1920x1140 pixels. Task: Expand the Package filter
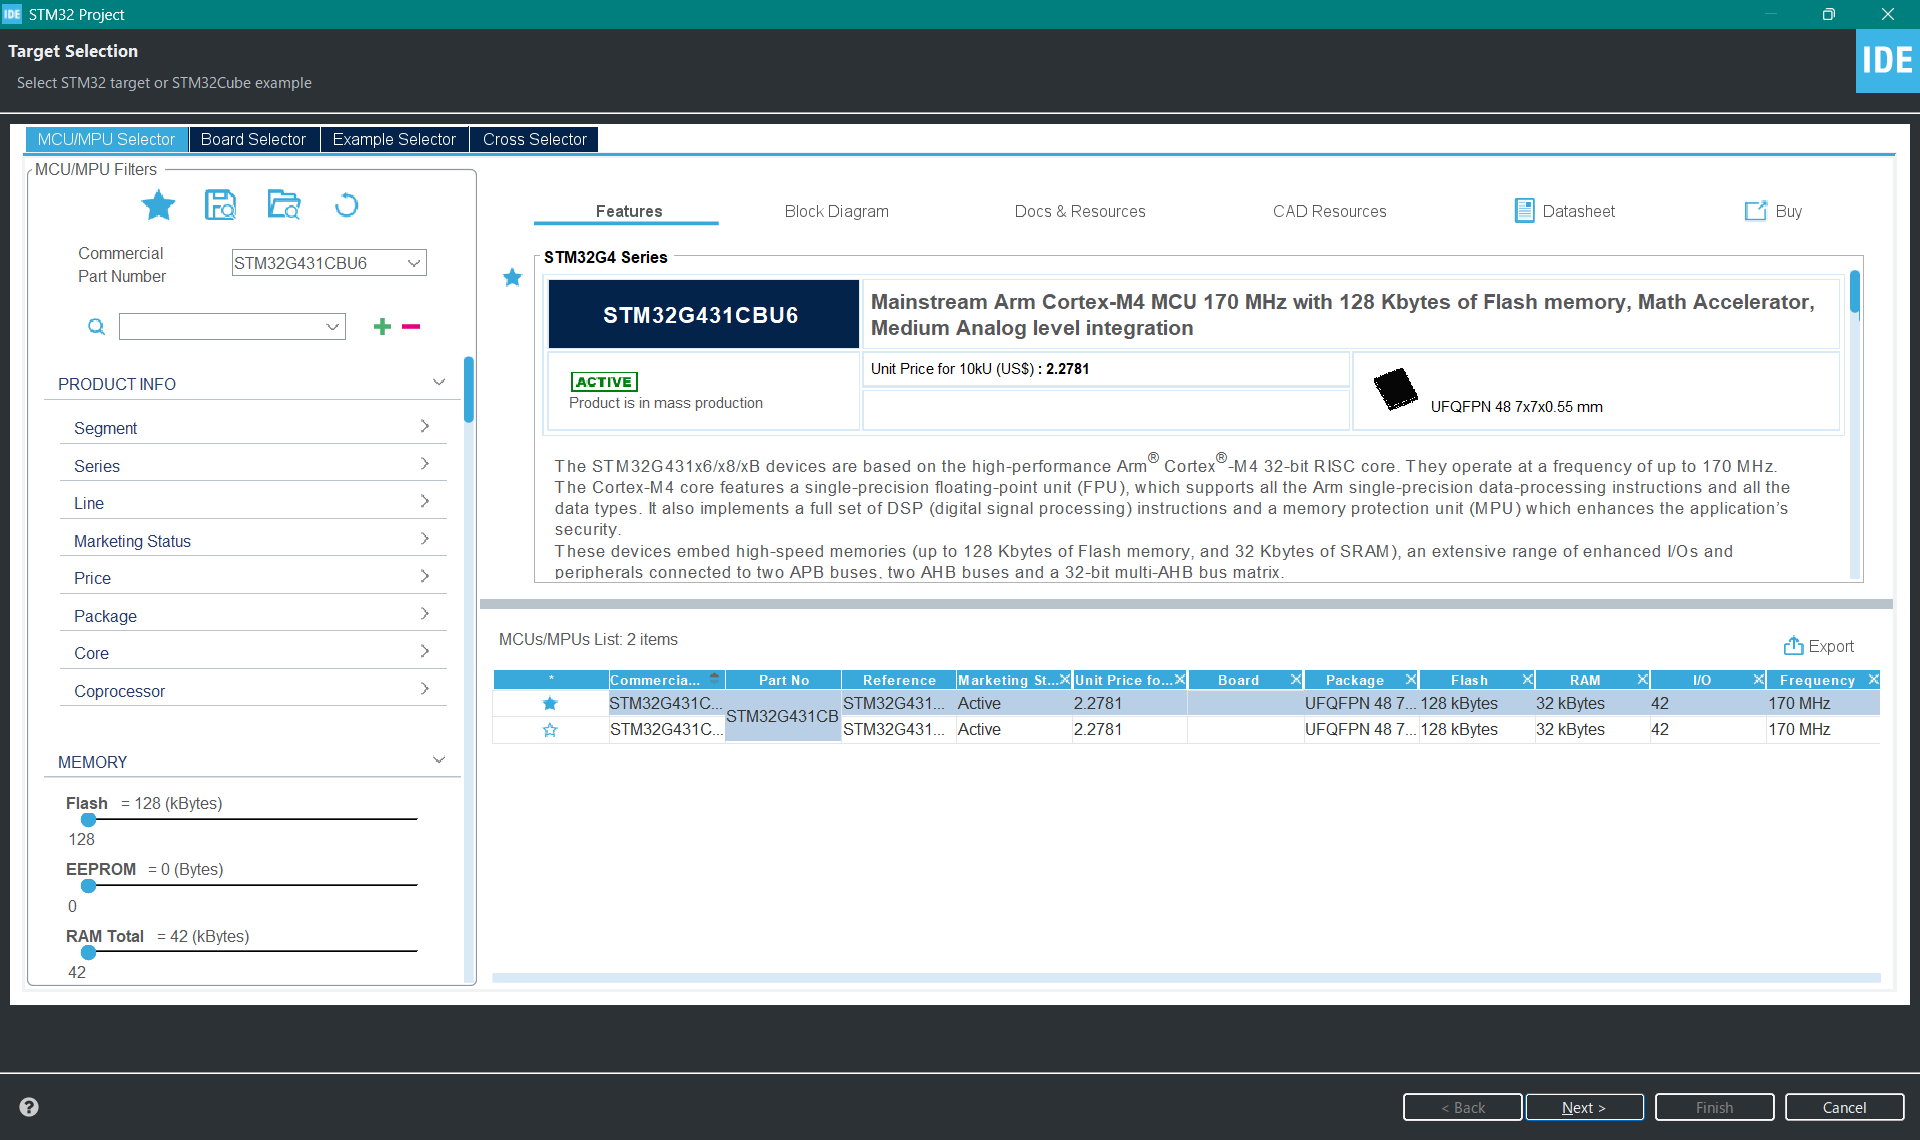(252, 615)
